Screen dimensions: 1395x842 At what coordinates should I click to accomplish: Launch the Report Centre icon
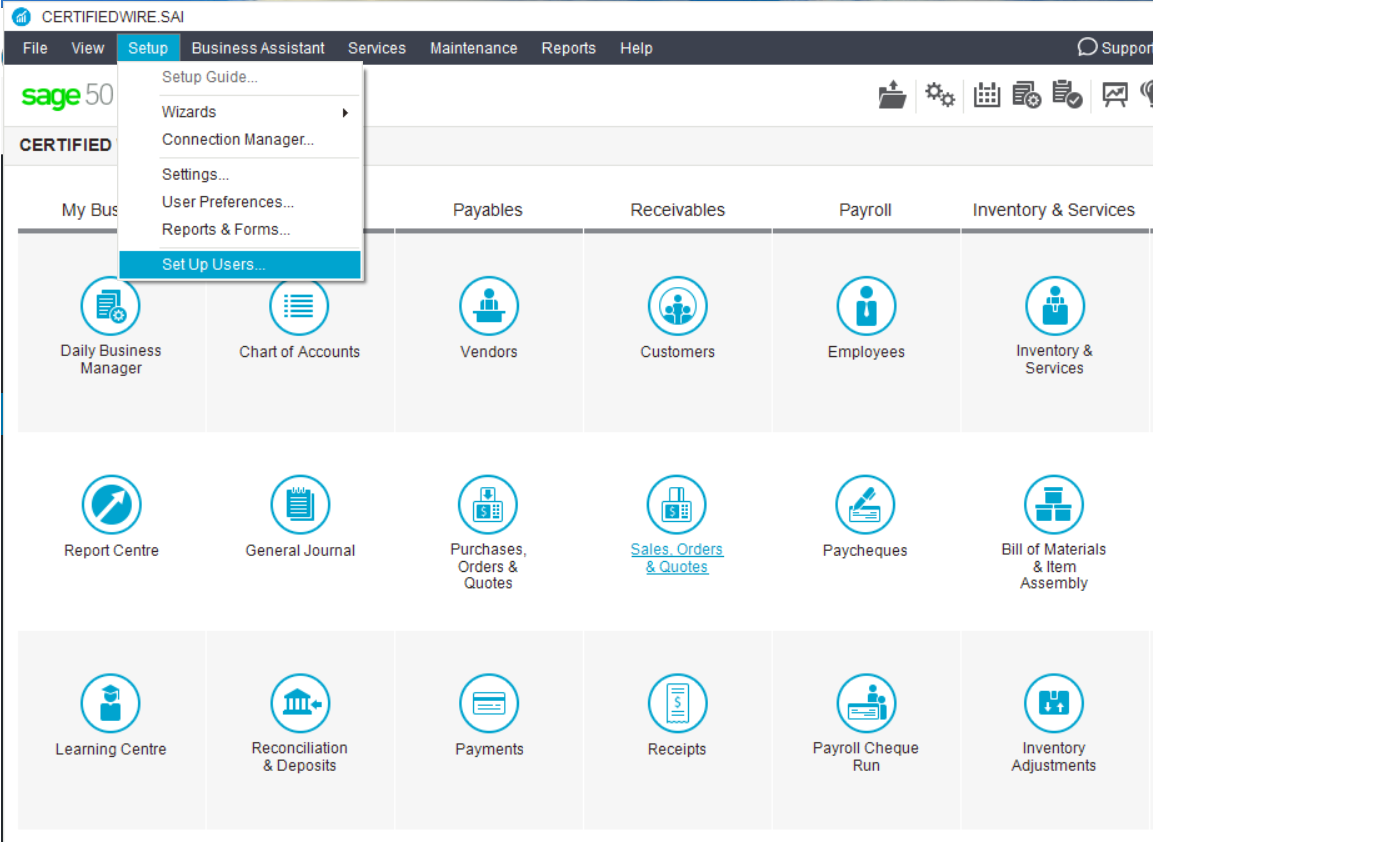111,505
